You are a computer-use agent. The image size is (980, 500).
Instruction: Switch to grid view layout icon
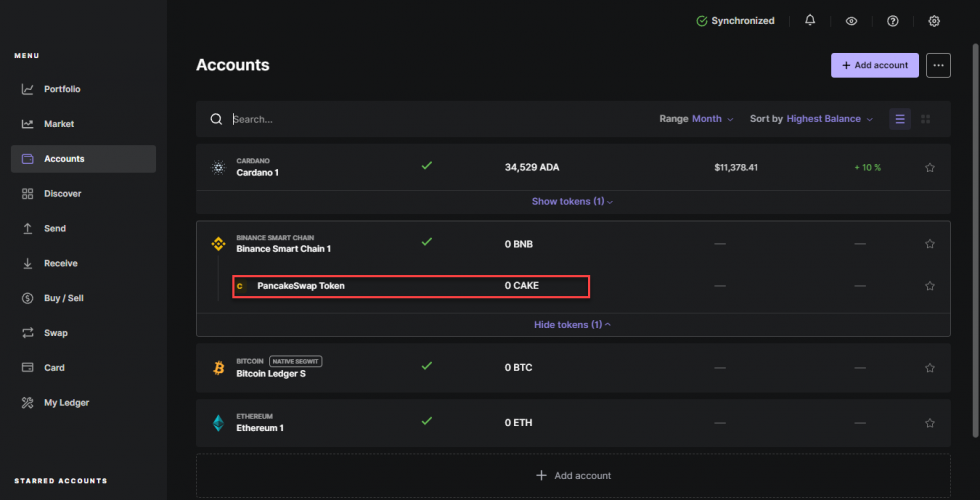[x=926, y=119]
